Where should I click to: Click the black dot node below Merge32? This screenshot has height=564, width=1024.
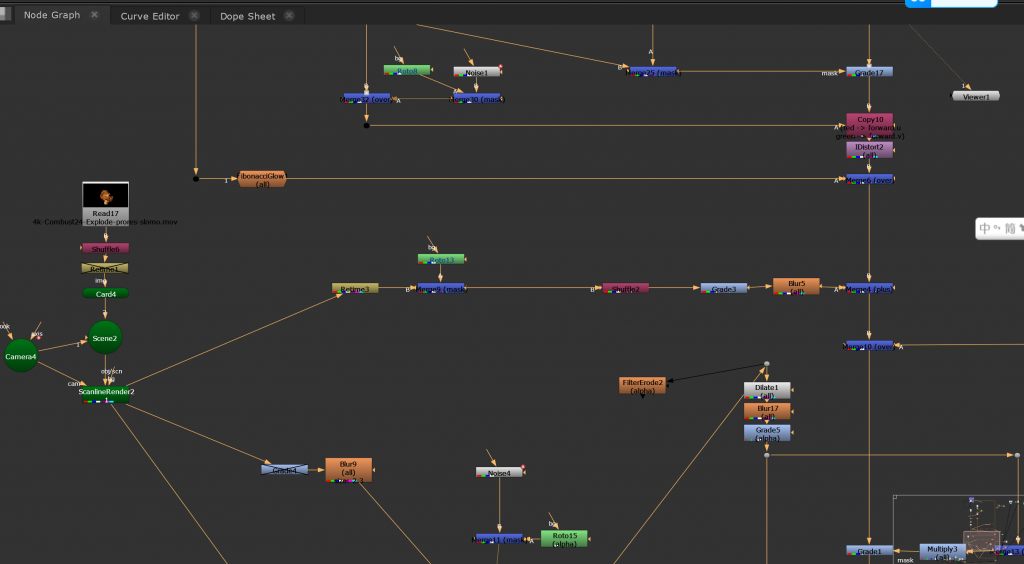click(x=366, y=125)
